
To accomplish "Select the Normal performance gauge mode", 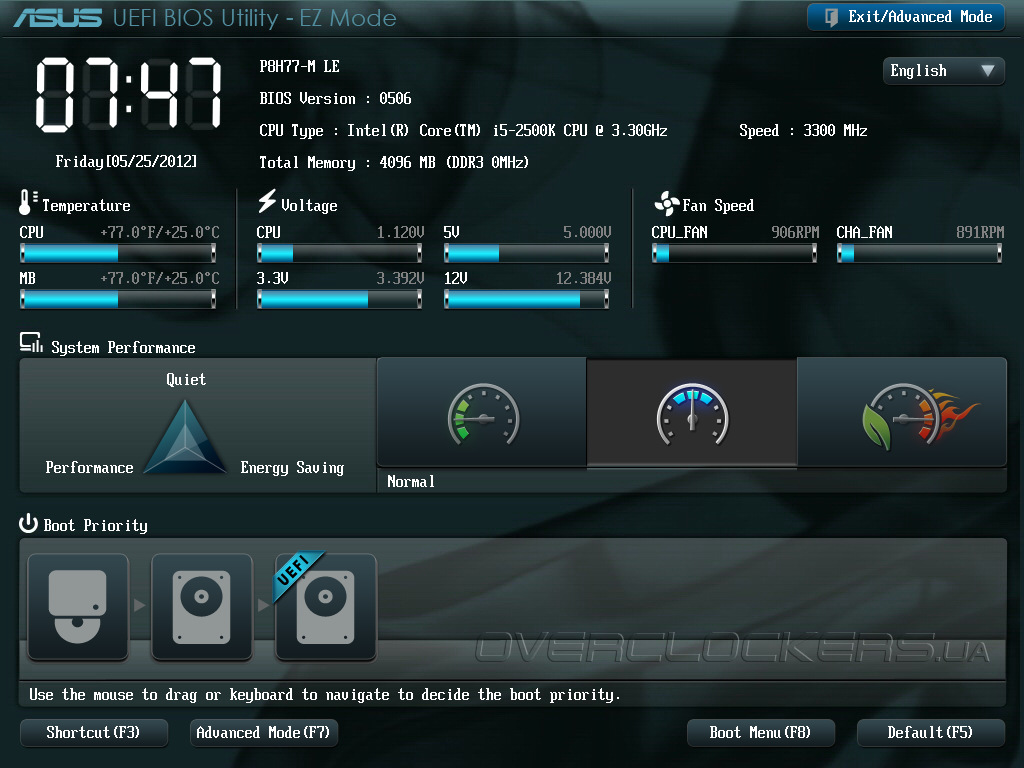I will pos(692,412).
